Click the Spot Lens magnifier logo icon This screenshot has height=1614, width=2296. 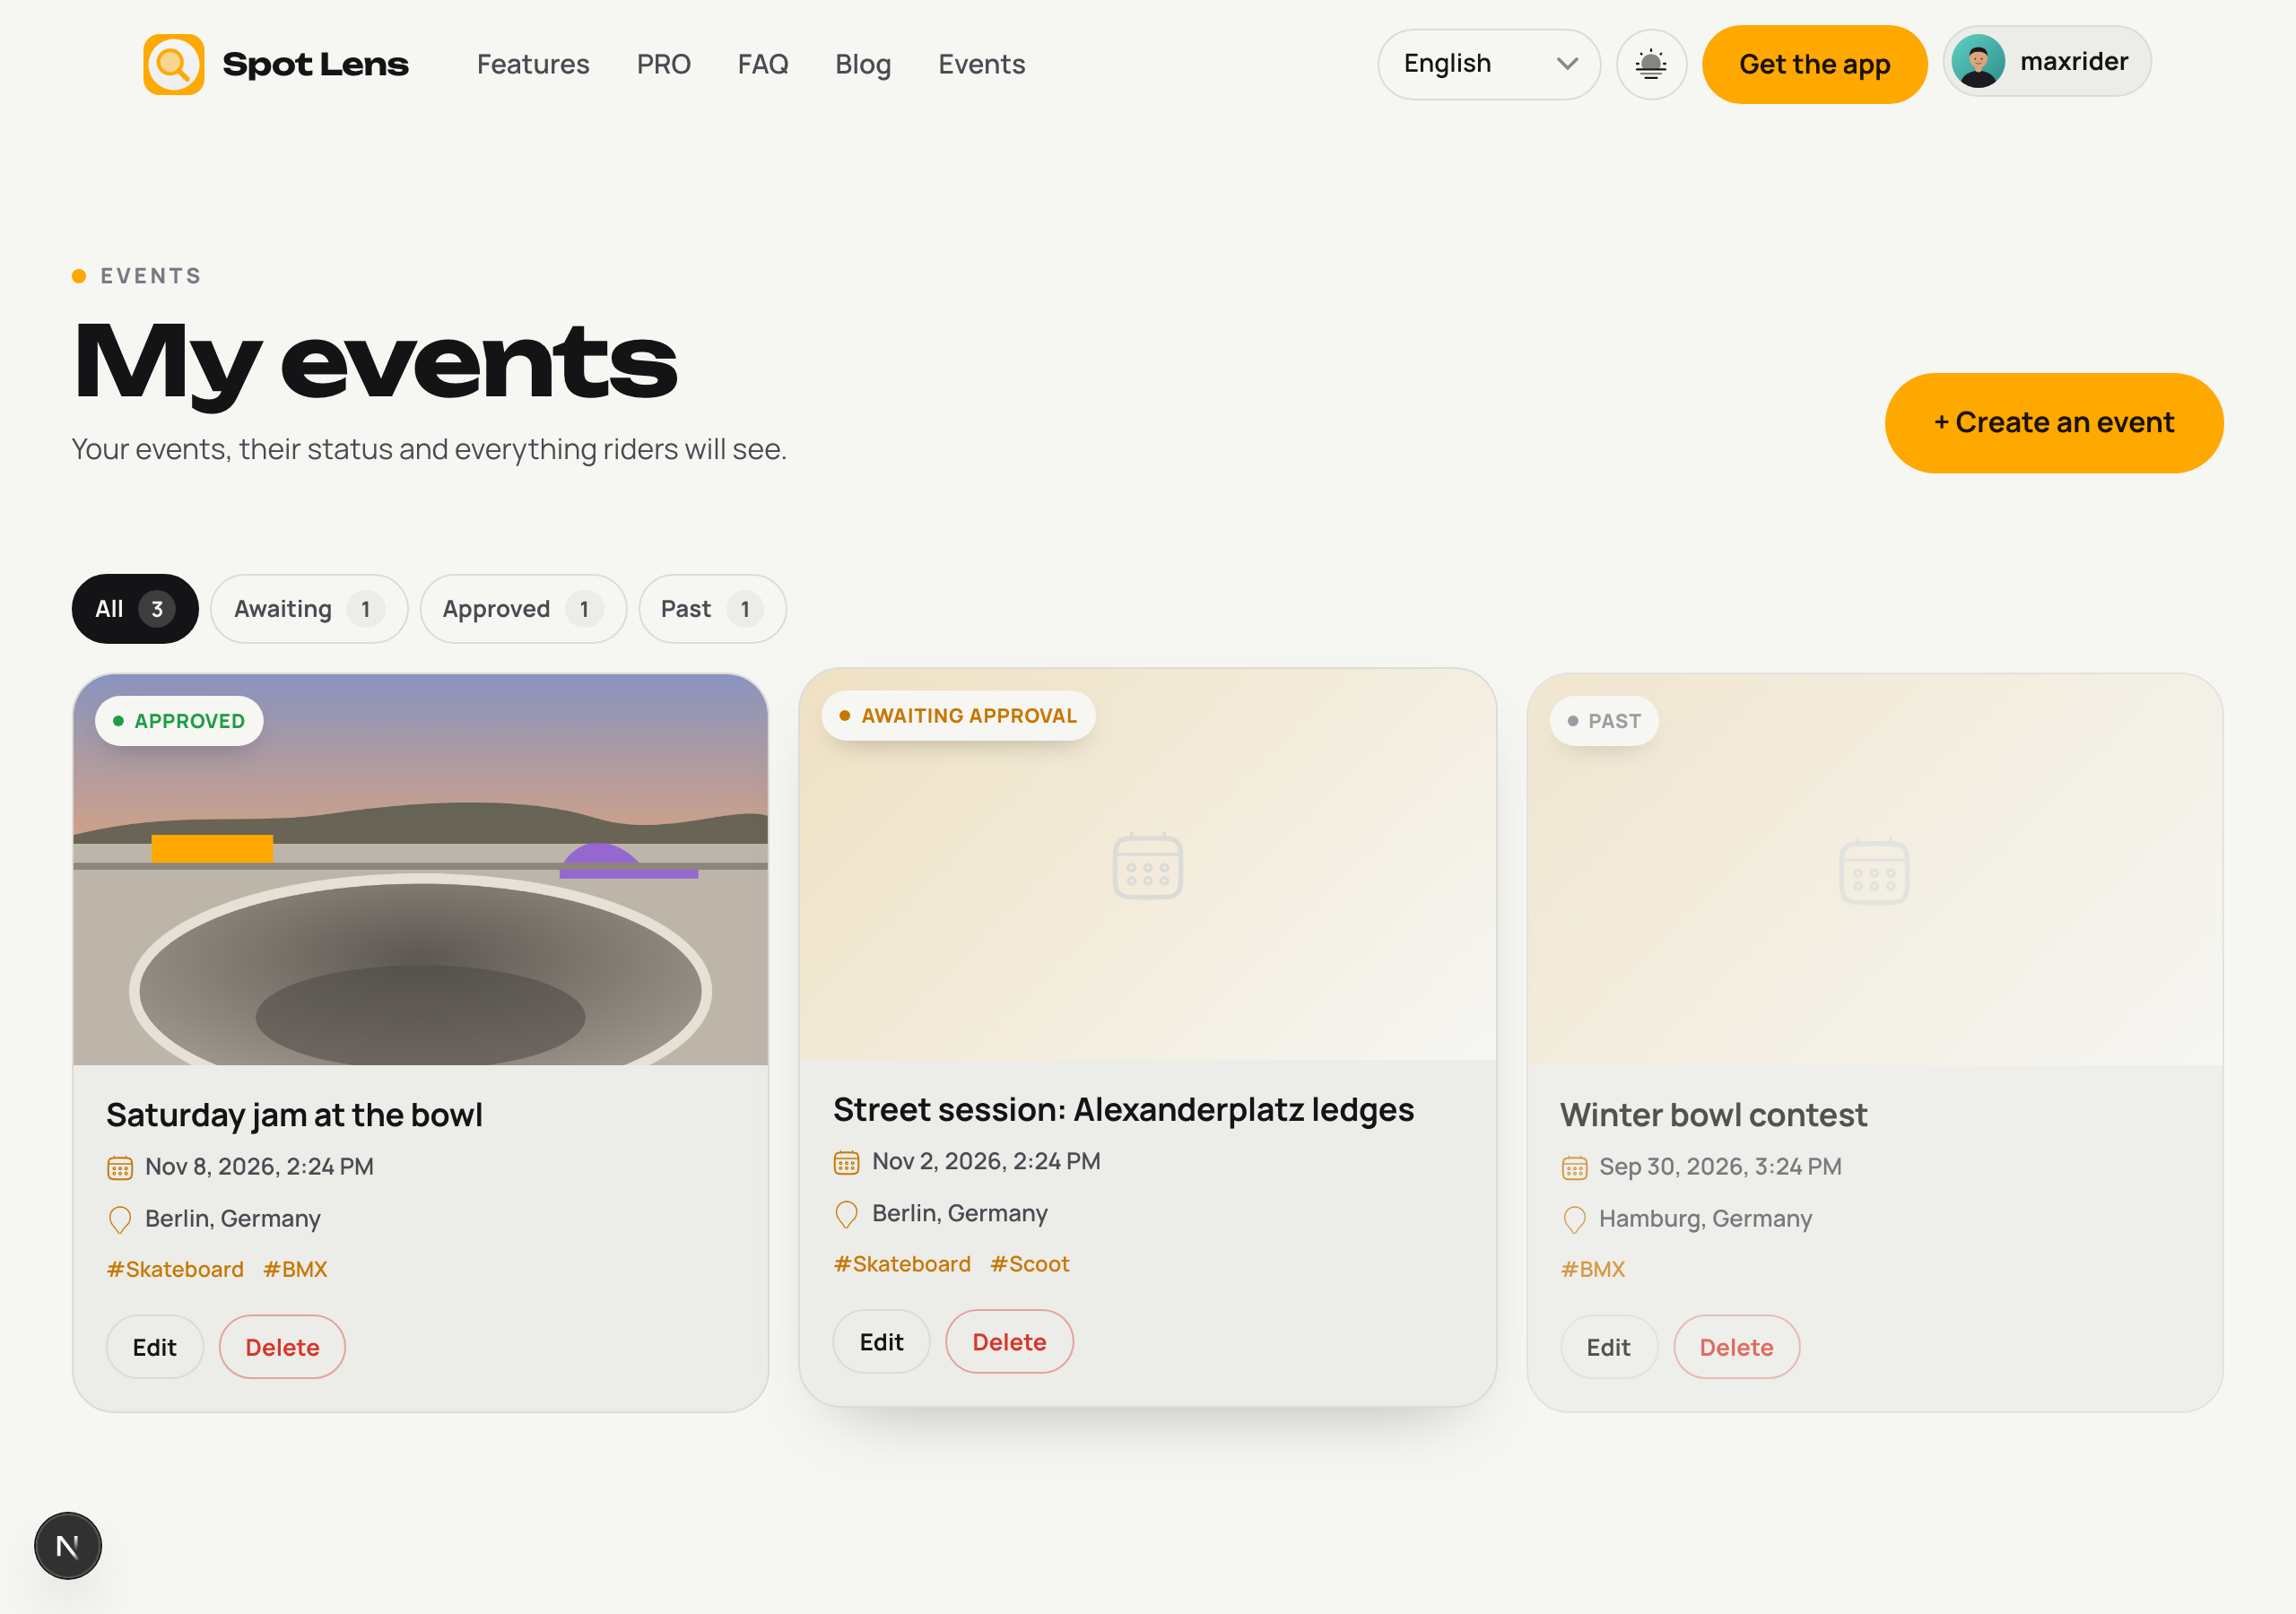pyautogui.click(x=174, y=64)
